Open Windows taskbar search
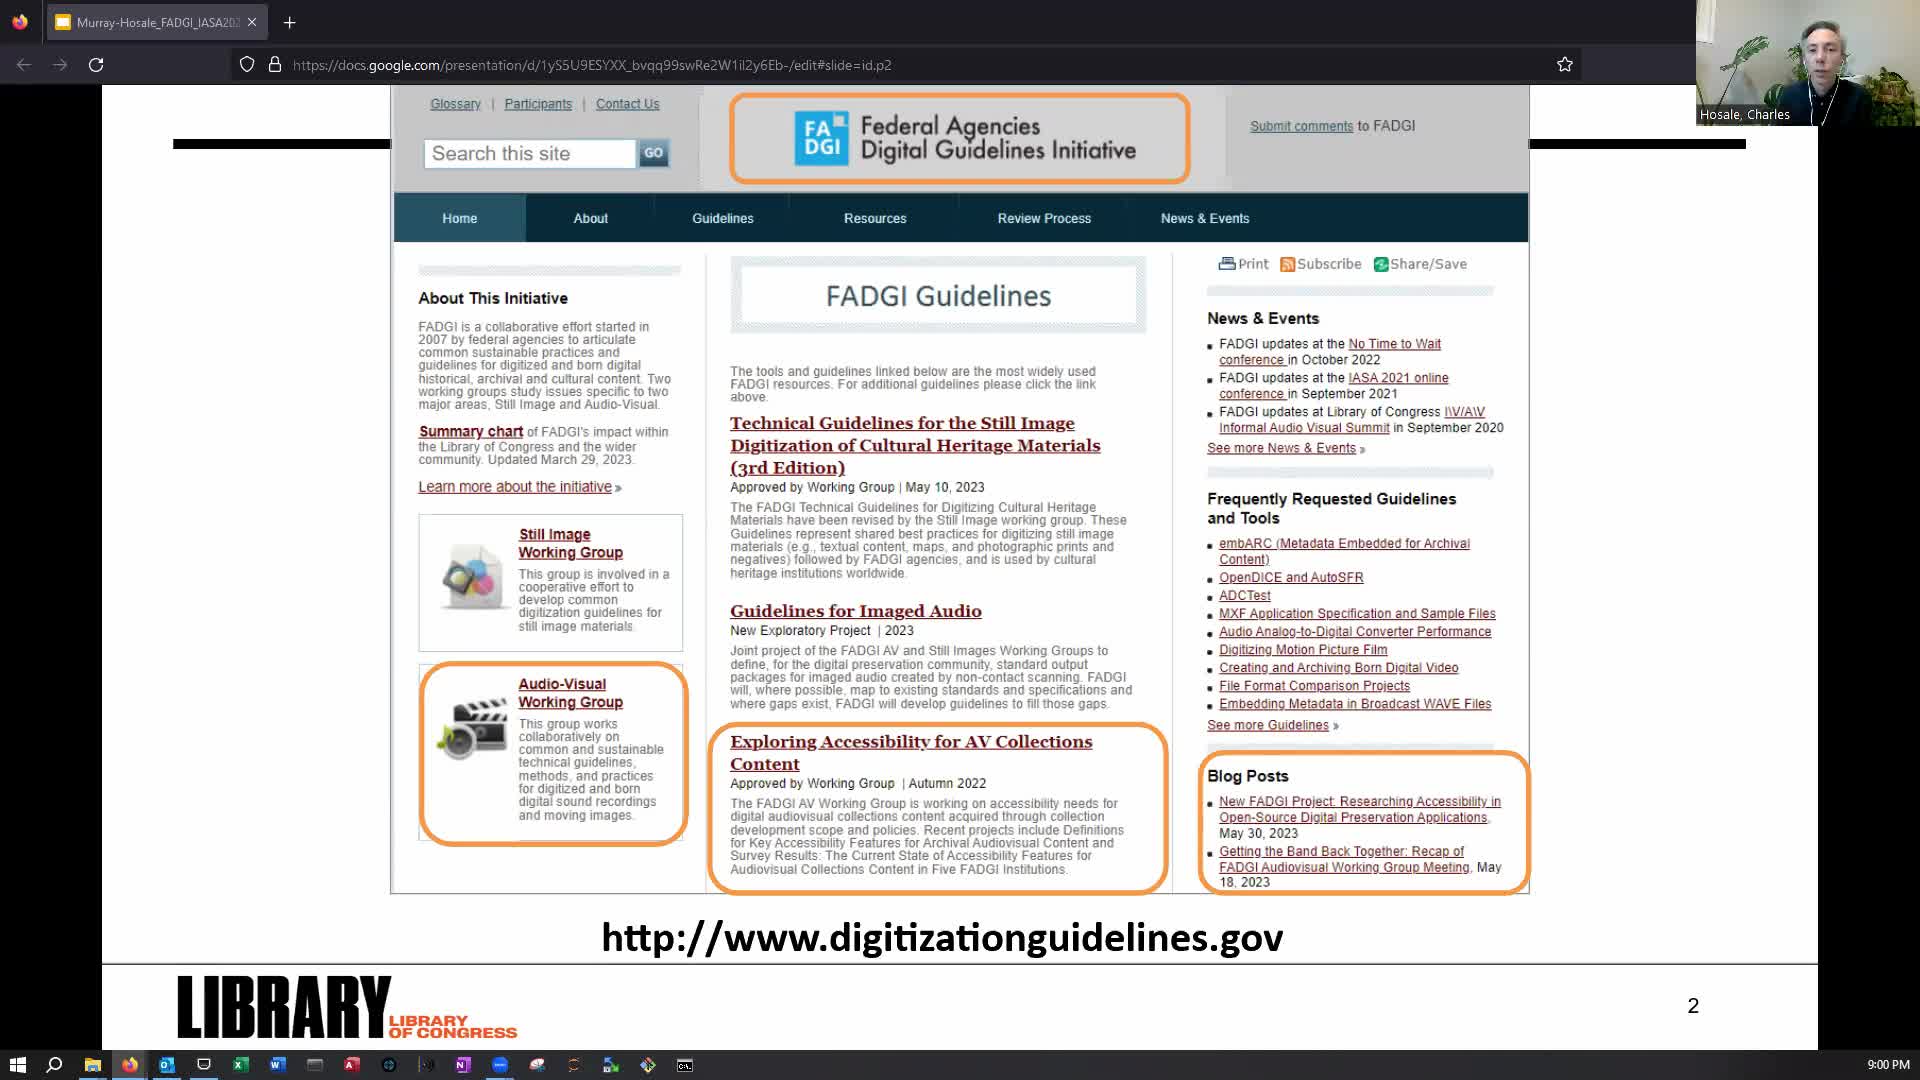The width and height of the screenshot is (1920, 1080). coord(55,1065)
